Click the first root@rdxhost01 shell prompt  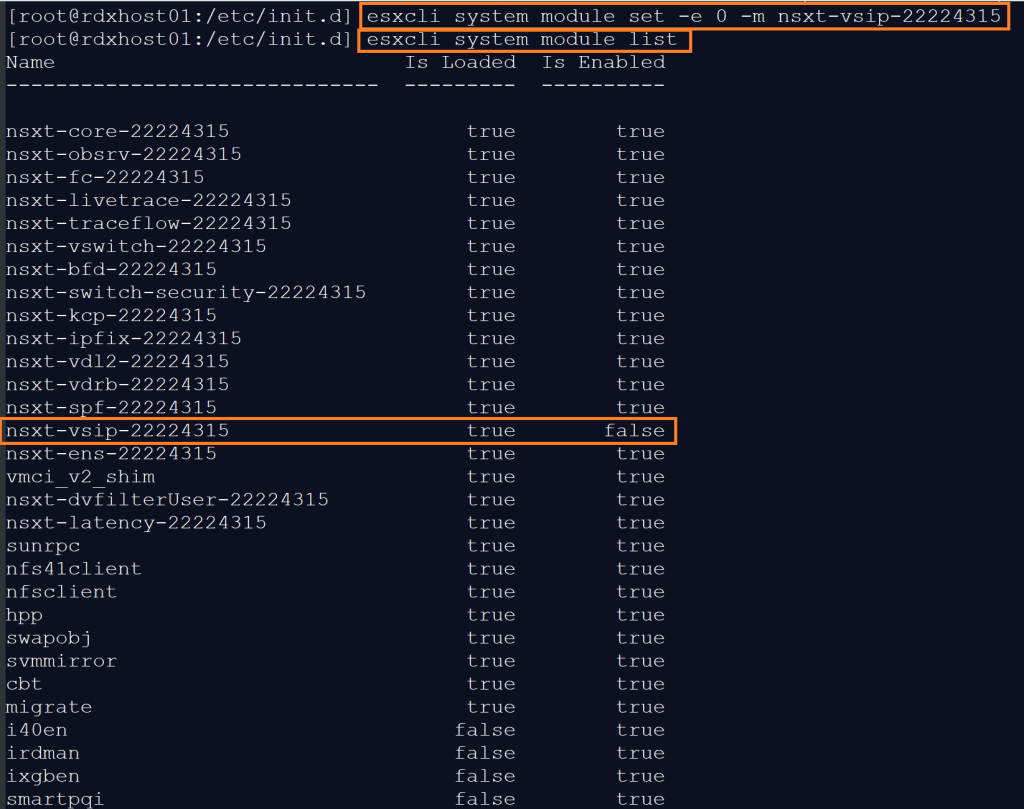point(179,16)
